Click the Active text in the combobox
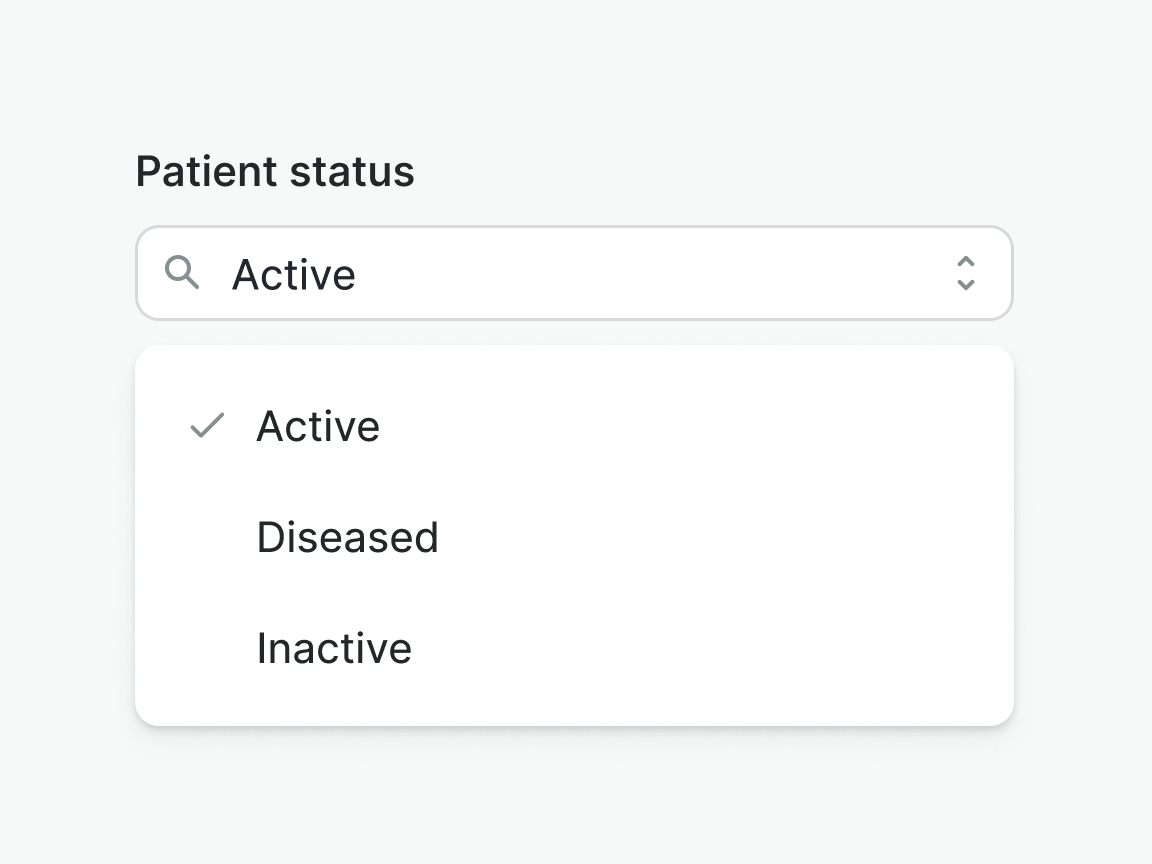This screenshot has height=864, width=1152. 294,274
